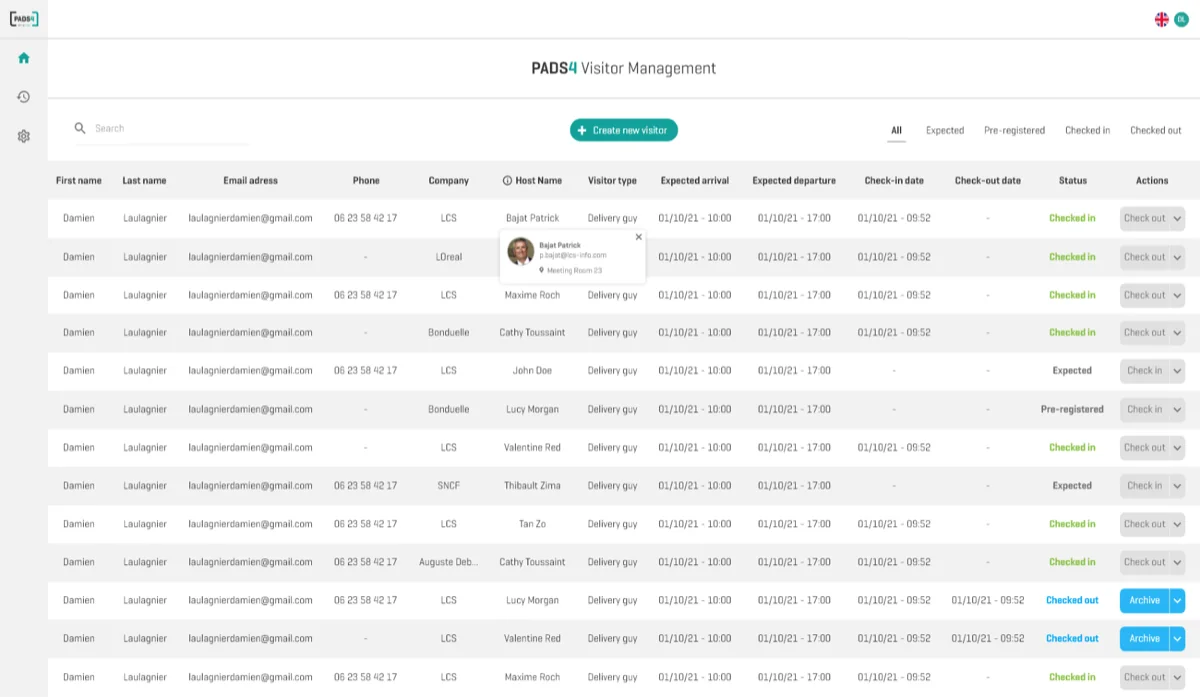1200x697 pixels.
Task: Check in the Pre-registered Bonduelle visitor
Action: point(1144,409)
